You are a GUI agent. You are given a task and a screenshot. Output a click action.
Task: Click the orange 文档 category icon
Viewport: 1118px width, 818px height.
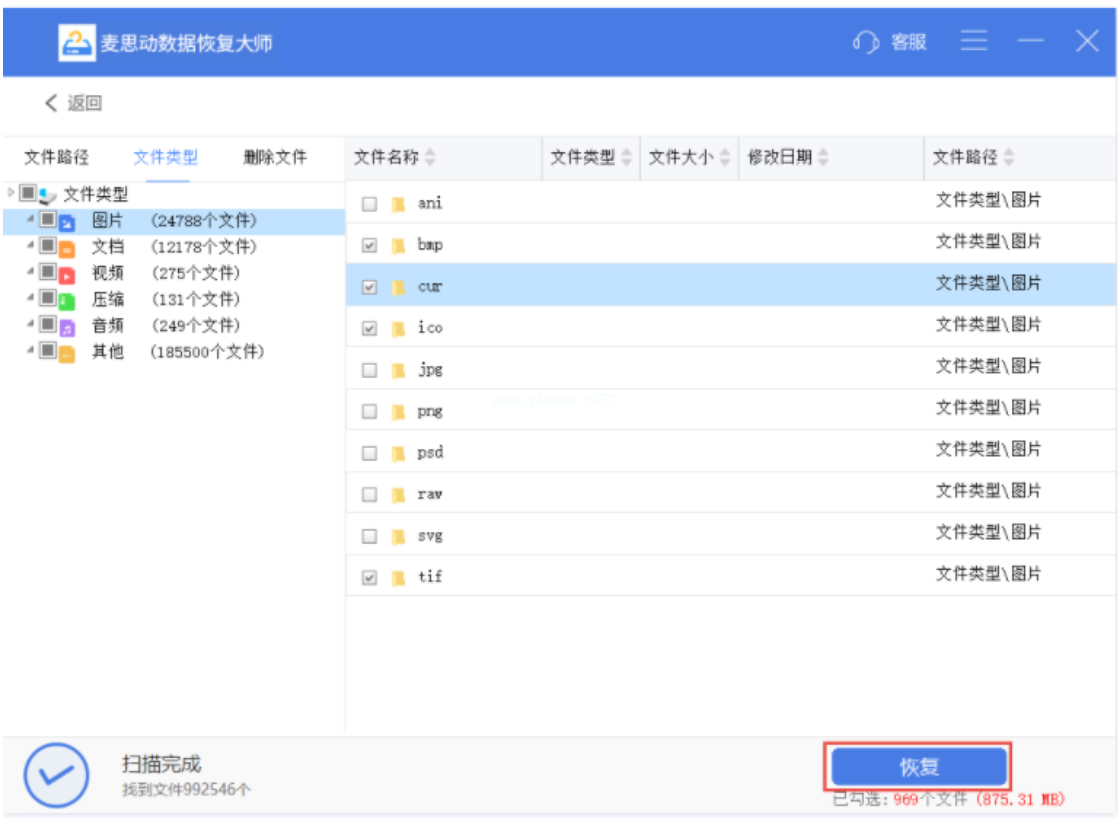67,248
